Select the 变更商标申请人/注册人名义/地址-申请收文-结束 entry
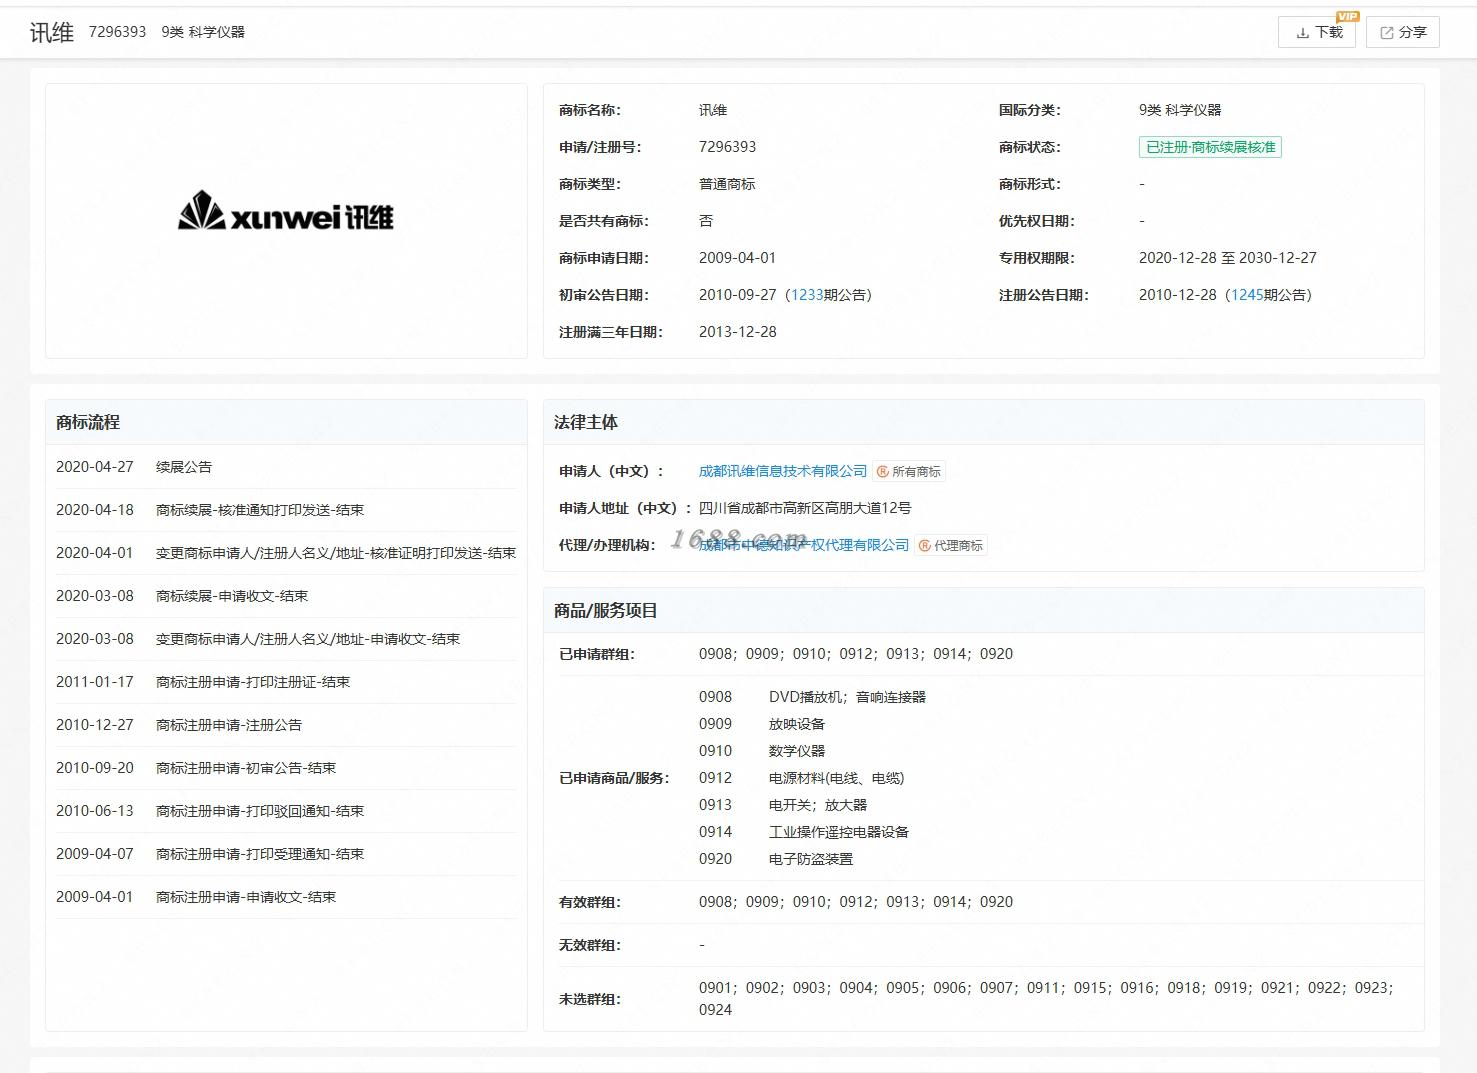The image size is (1477, 1073). (286, 639)
